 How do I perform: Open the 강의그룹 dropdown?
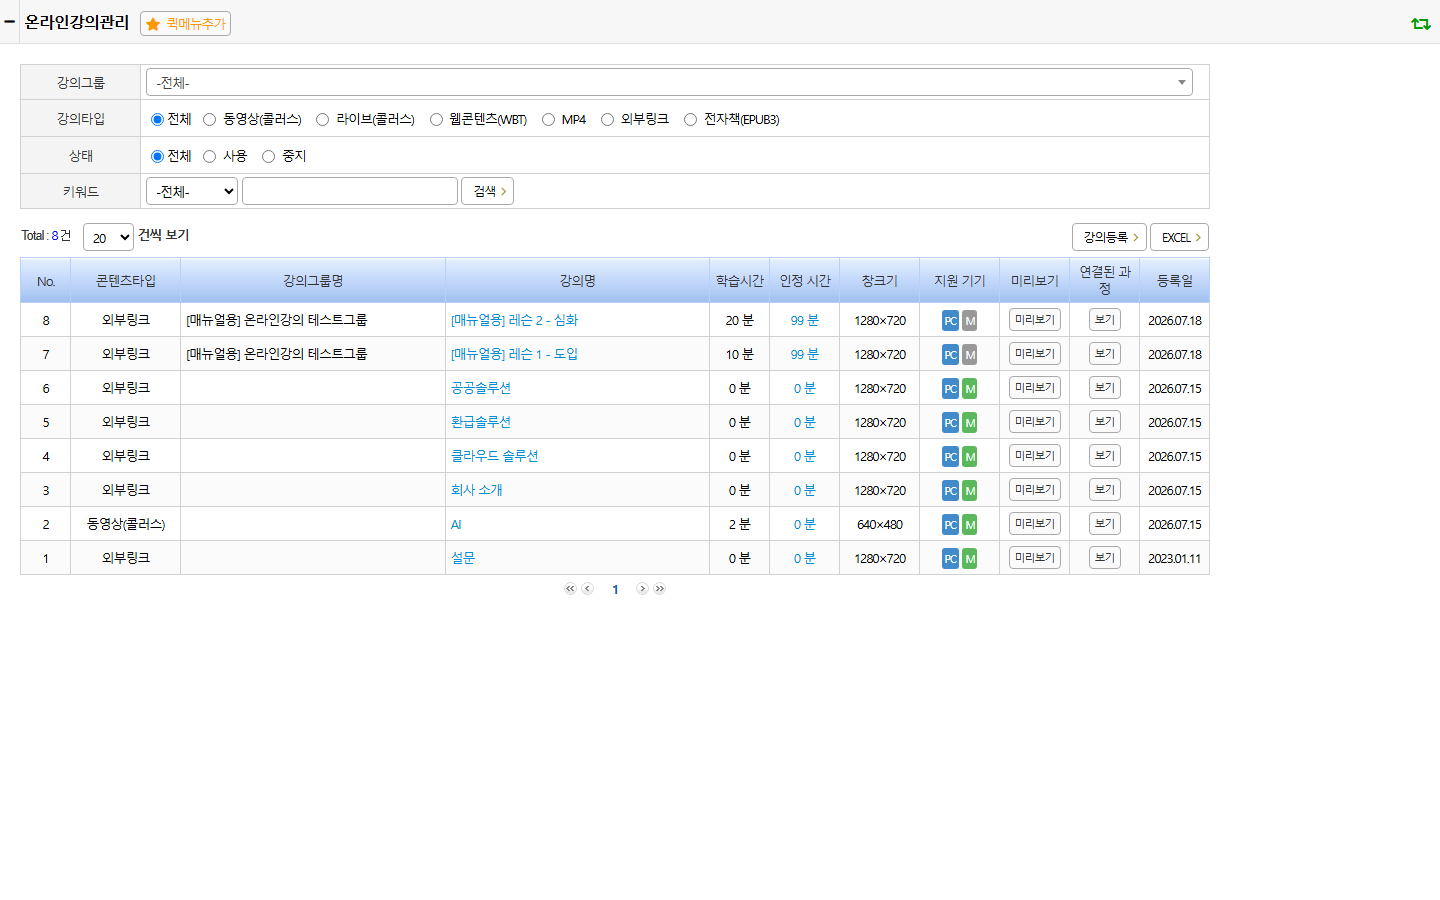click(x=669, y=82)
